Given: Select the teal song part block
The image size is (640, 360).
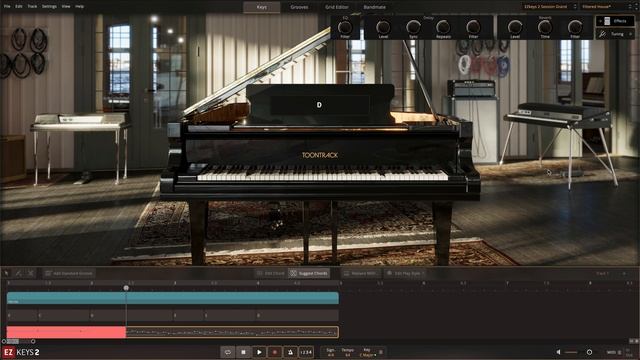Looking at the screenshot, I should click(173, 298).
